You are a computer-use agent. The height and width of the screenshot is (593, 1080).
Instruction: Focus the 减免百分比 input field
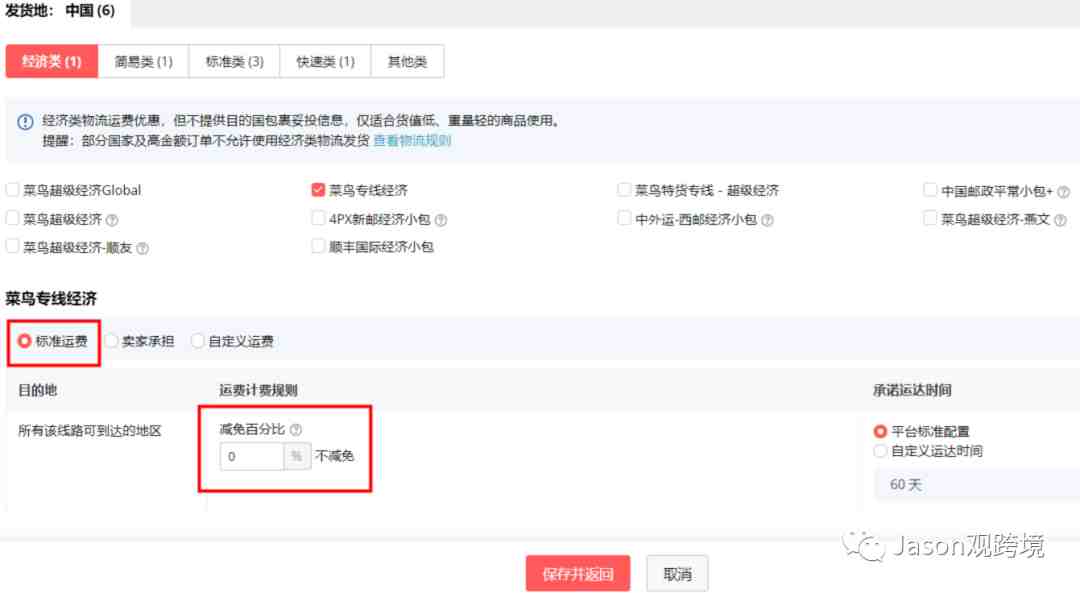point(252,457)
